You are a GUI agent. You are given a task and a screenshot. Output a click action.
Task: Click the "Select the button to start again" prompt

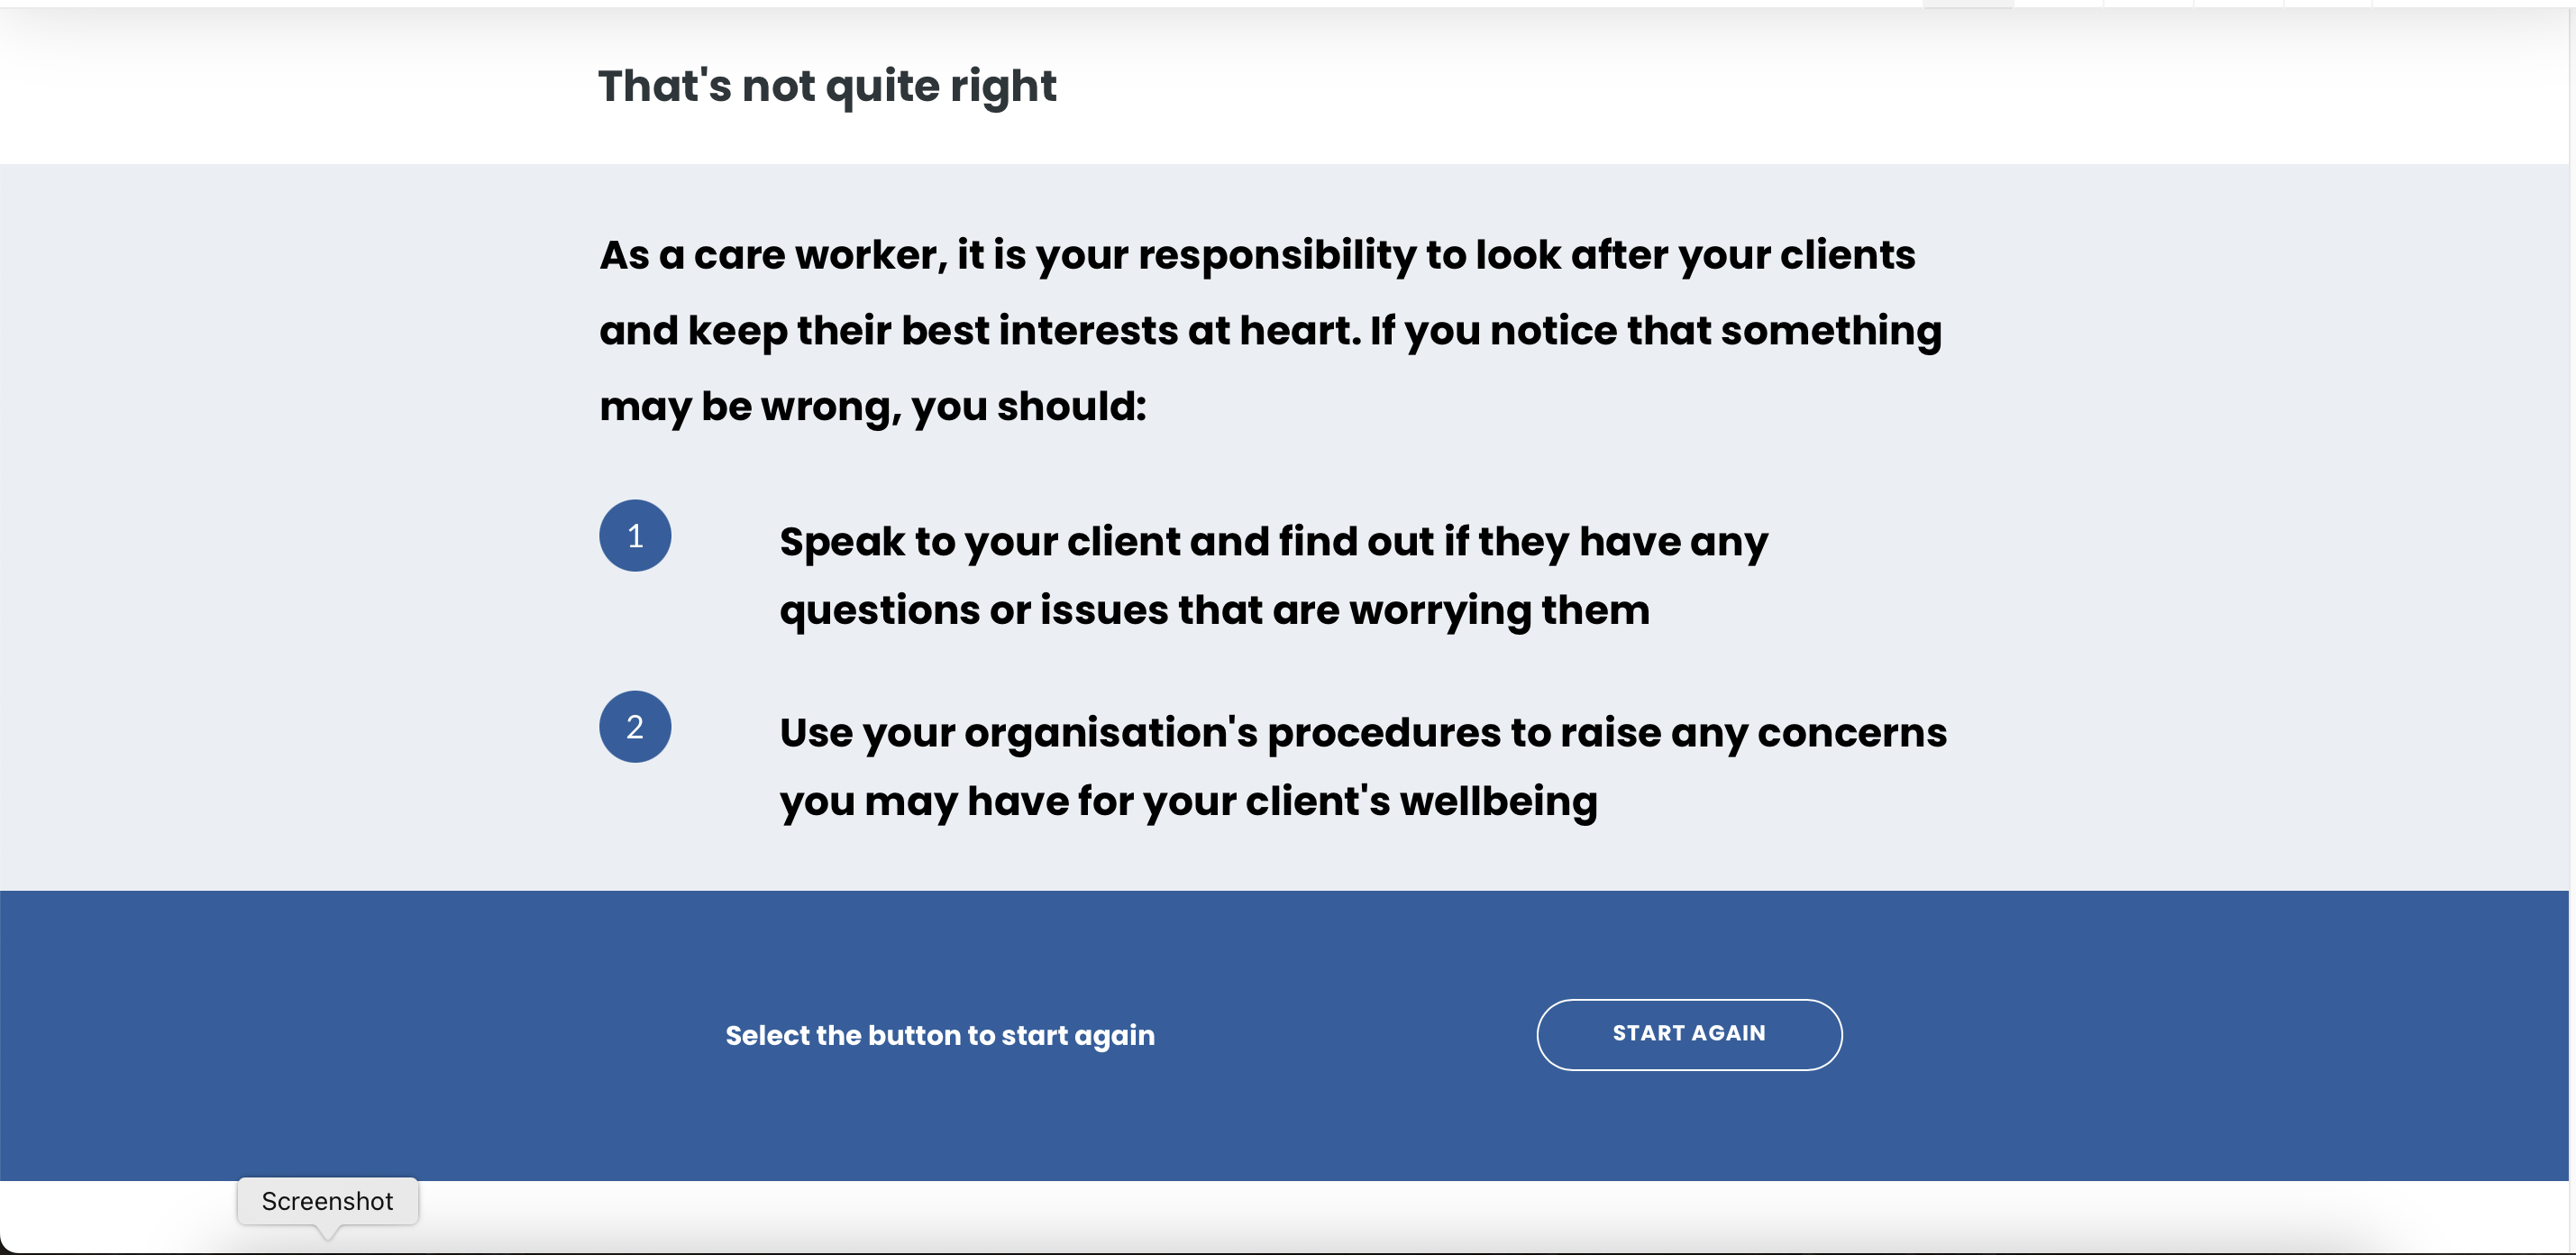939,1035
